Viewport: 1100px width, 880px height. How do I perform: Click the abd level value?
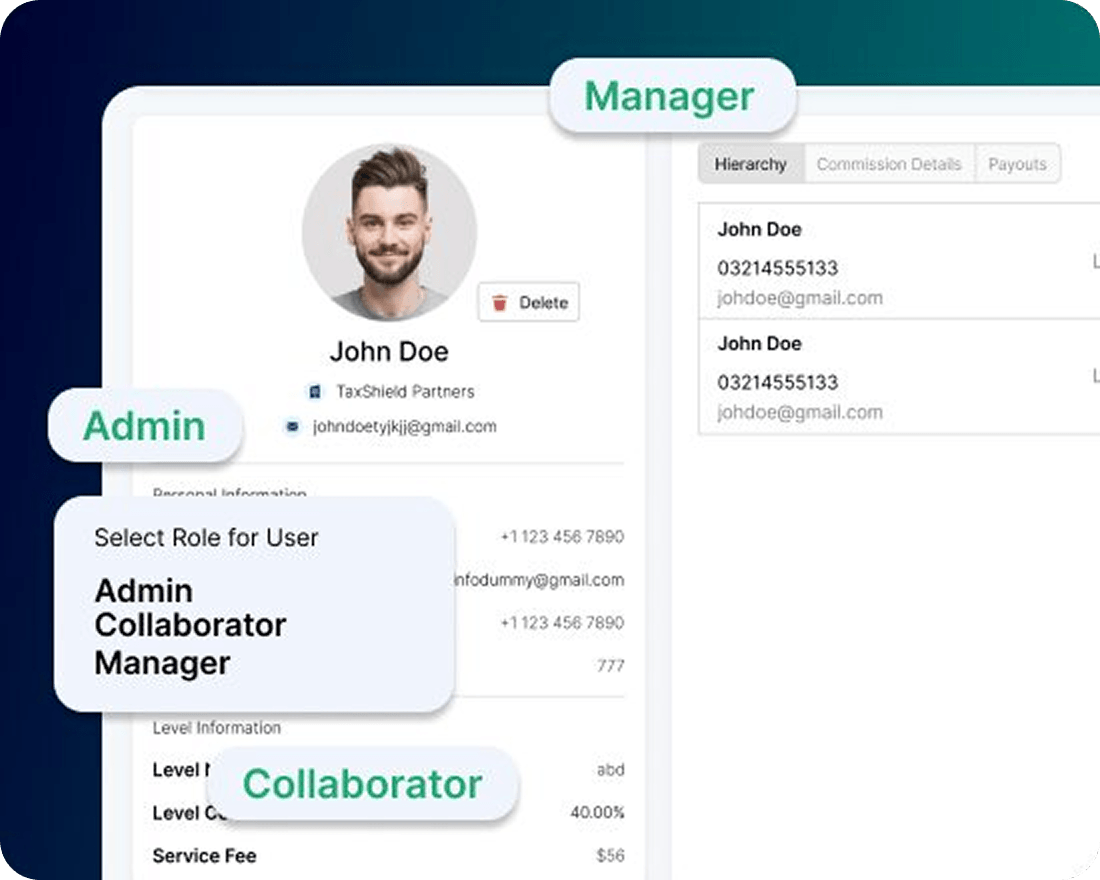[610, 770]
